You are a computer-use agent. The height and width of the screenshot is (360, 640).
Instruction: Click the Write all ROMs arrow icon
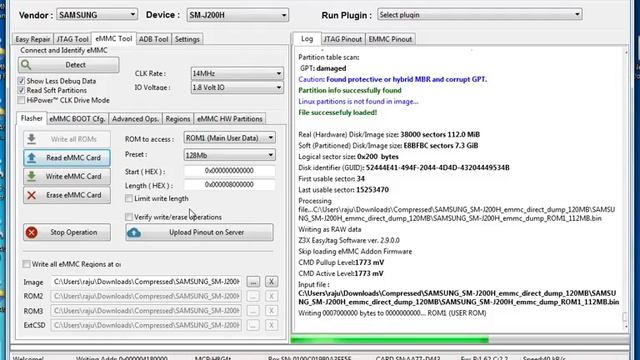pos(31,139)
